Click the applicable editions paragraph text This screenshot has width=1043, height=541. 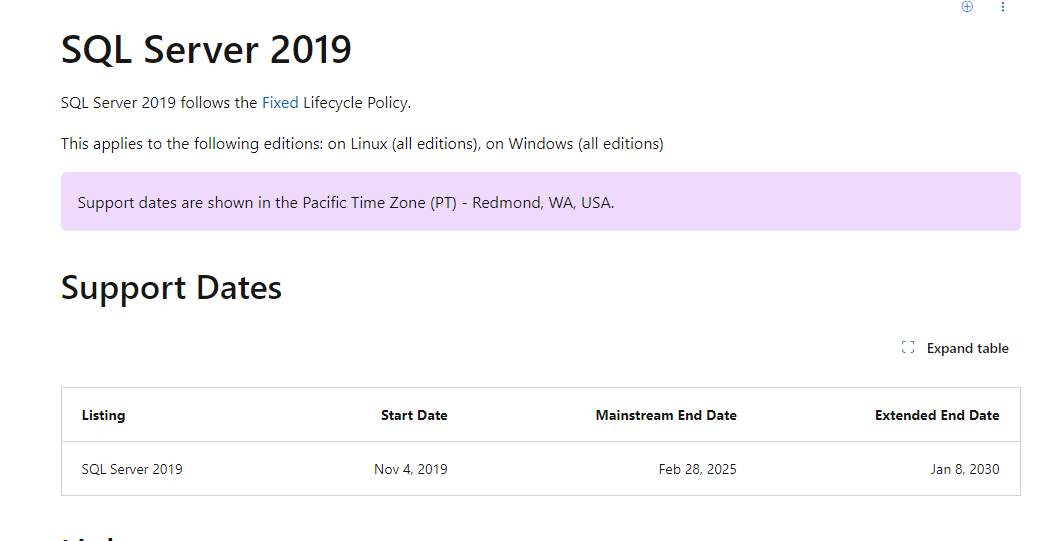pos(362,144)
